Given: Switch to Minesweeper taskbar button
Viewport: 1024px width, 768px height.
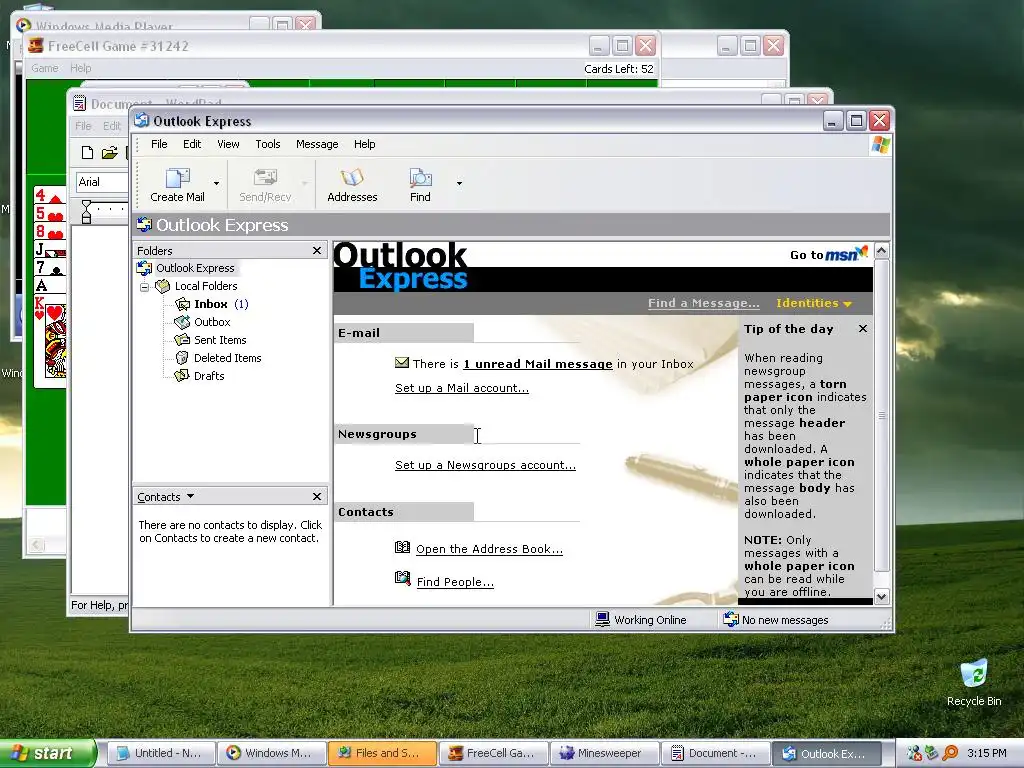Looking at the screenshot, I should [x=604, y=753].
